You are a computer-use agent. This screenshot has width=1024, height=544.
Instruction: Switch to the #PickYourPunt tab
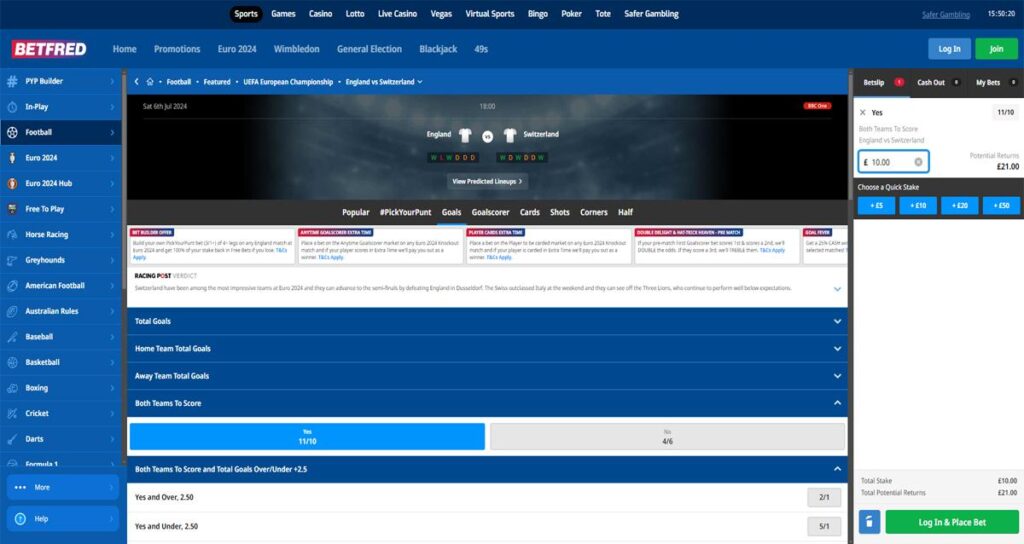point(406,212)
